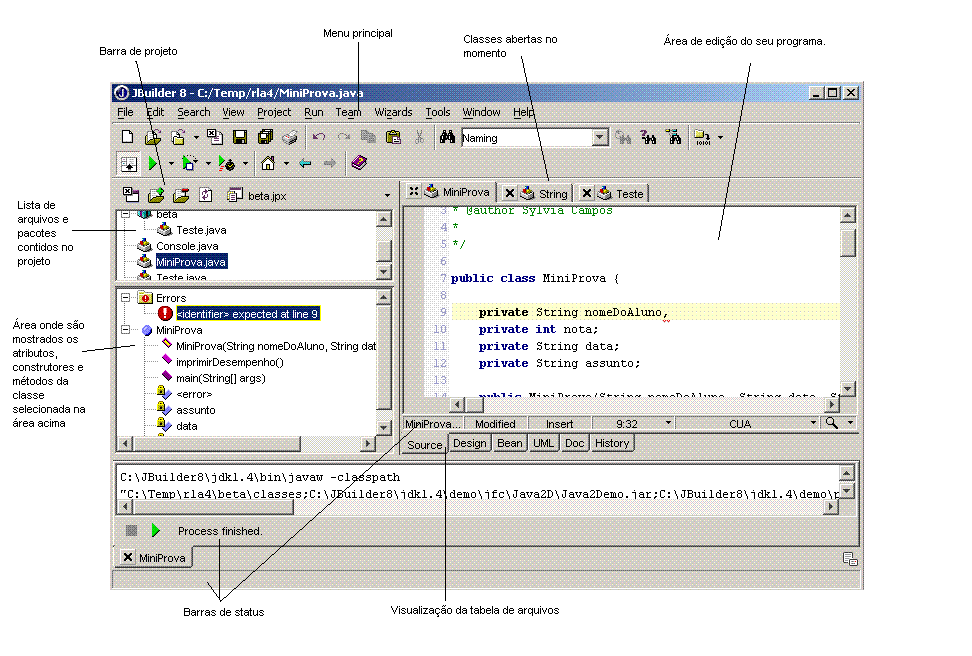Click the Save file floppy icon

click(240, 137)
